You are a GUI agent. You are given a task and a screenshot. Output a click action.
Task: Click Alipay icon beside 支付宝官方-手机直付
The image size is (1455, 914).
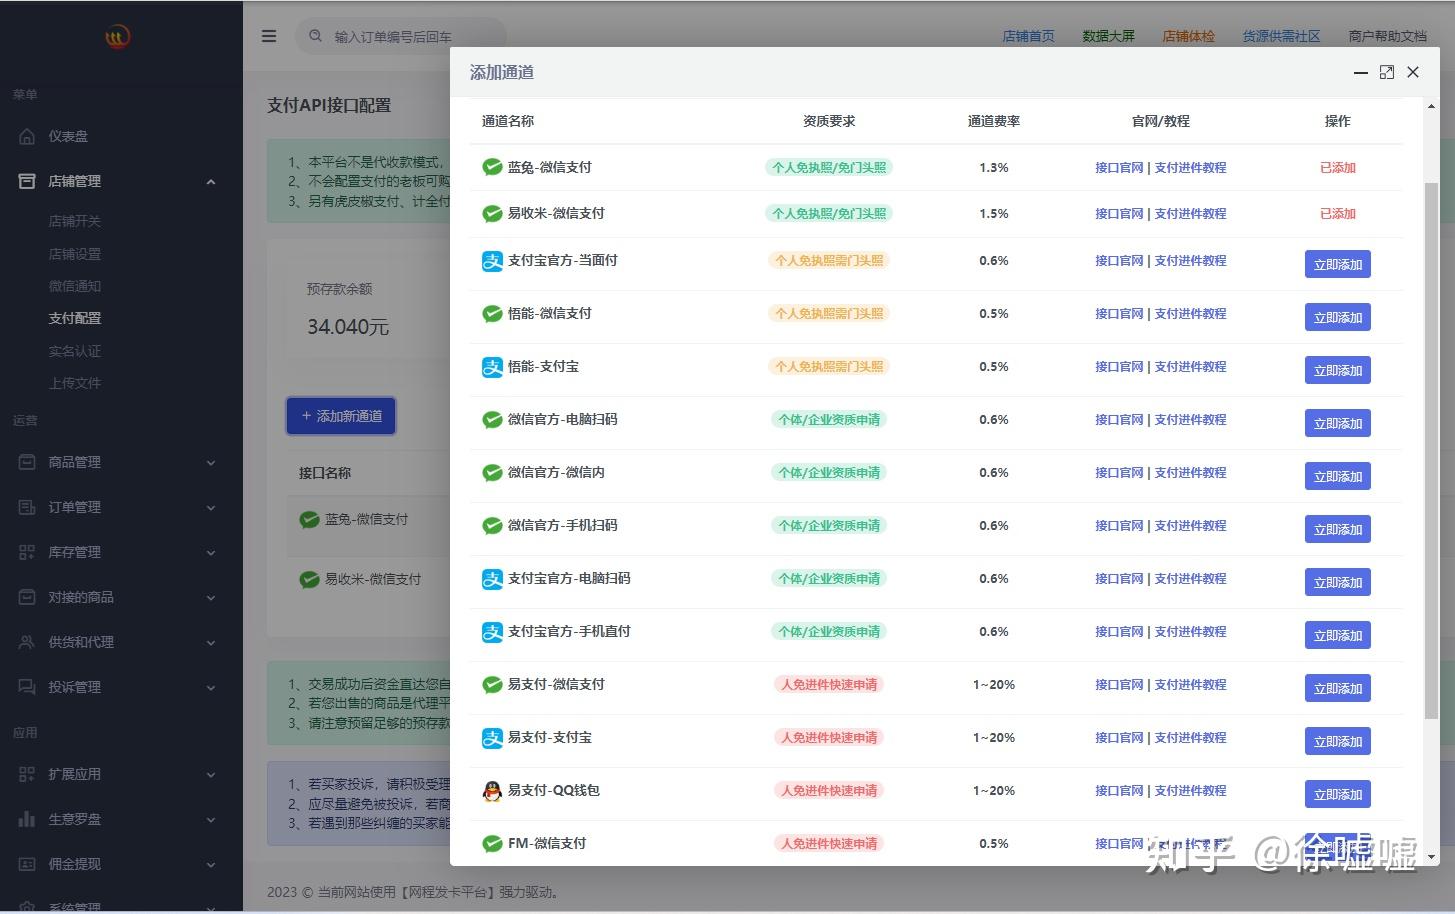(x=492, y=632)
